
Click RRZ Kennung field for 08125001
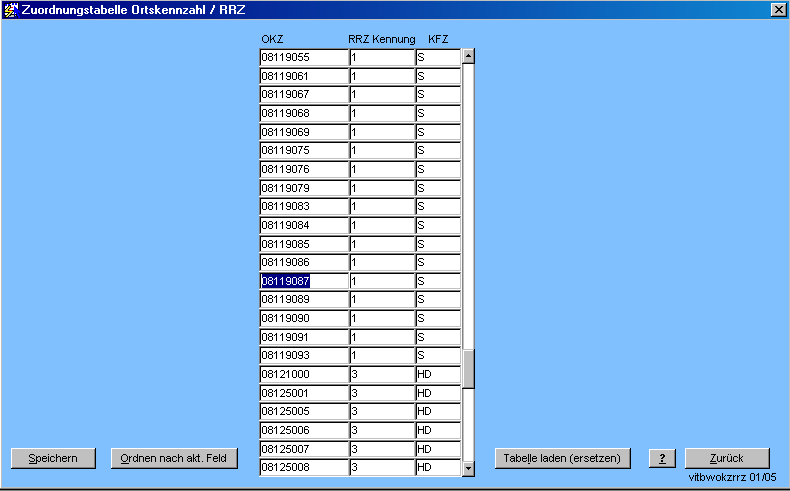coord(381,393)
